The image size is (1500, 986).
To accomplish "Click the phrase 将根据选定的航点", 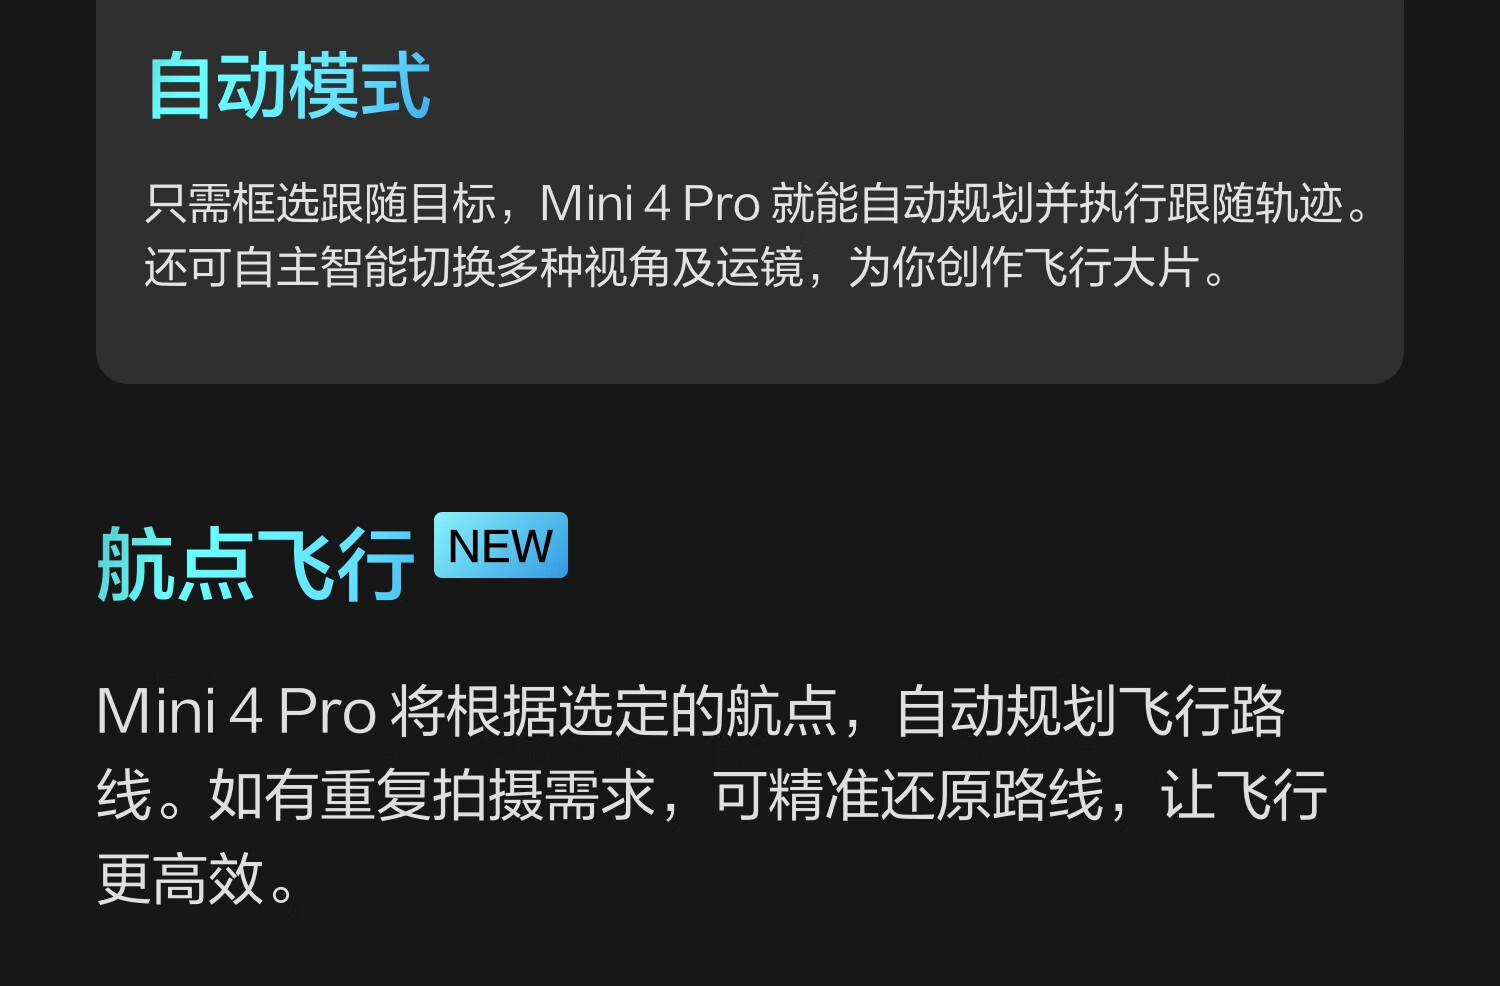I will point(613,712).
